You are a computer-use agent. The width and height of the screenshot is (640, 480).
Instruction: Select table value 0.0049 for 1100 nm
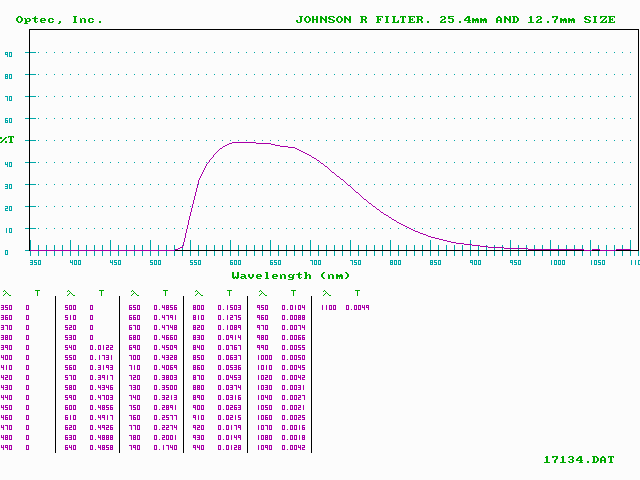[x=357, y=307]
